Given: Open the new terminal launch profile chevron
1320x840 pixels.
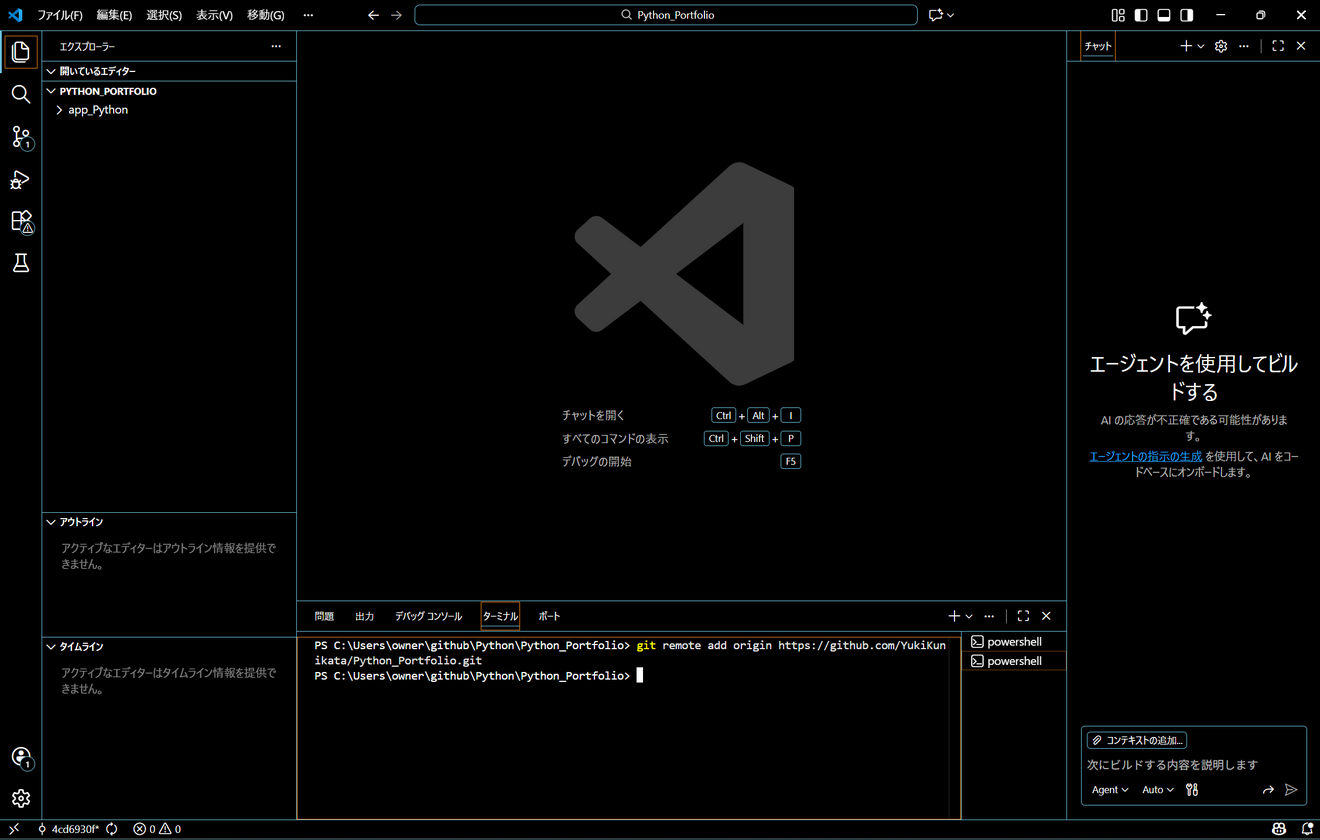Looking at the screenshot, I should [969, 616].
